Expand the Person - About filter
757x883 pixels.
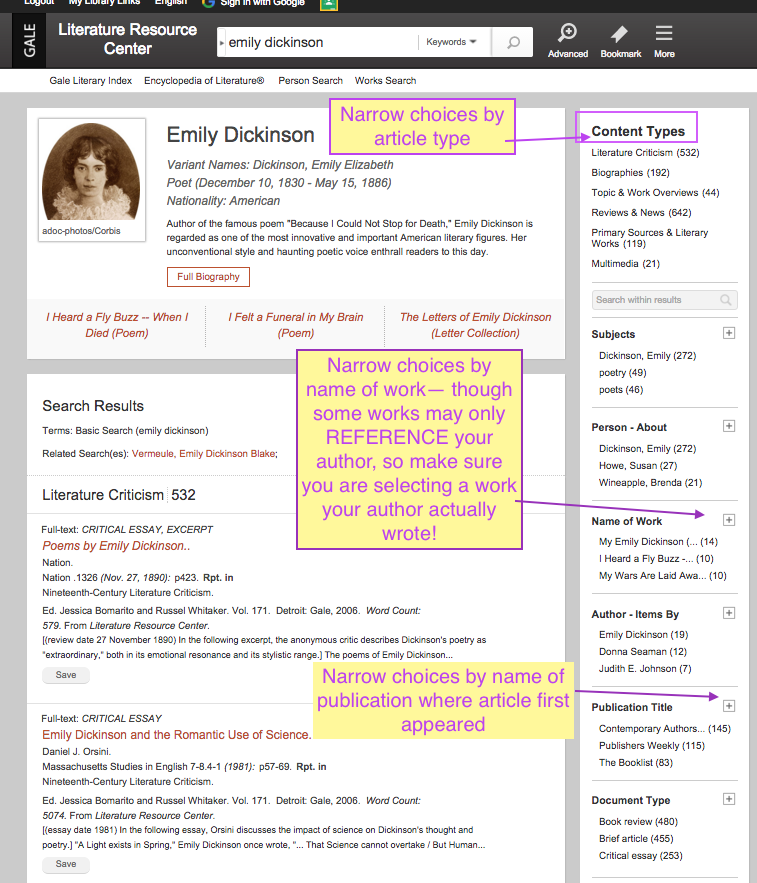[729, 426]
